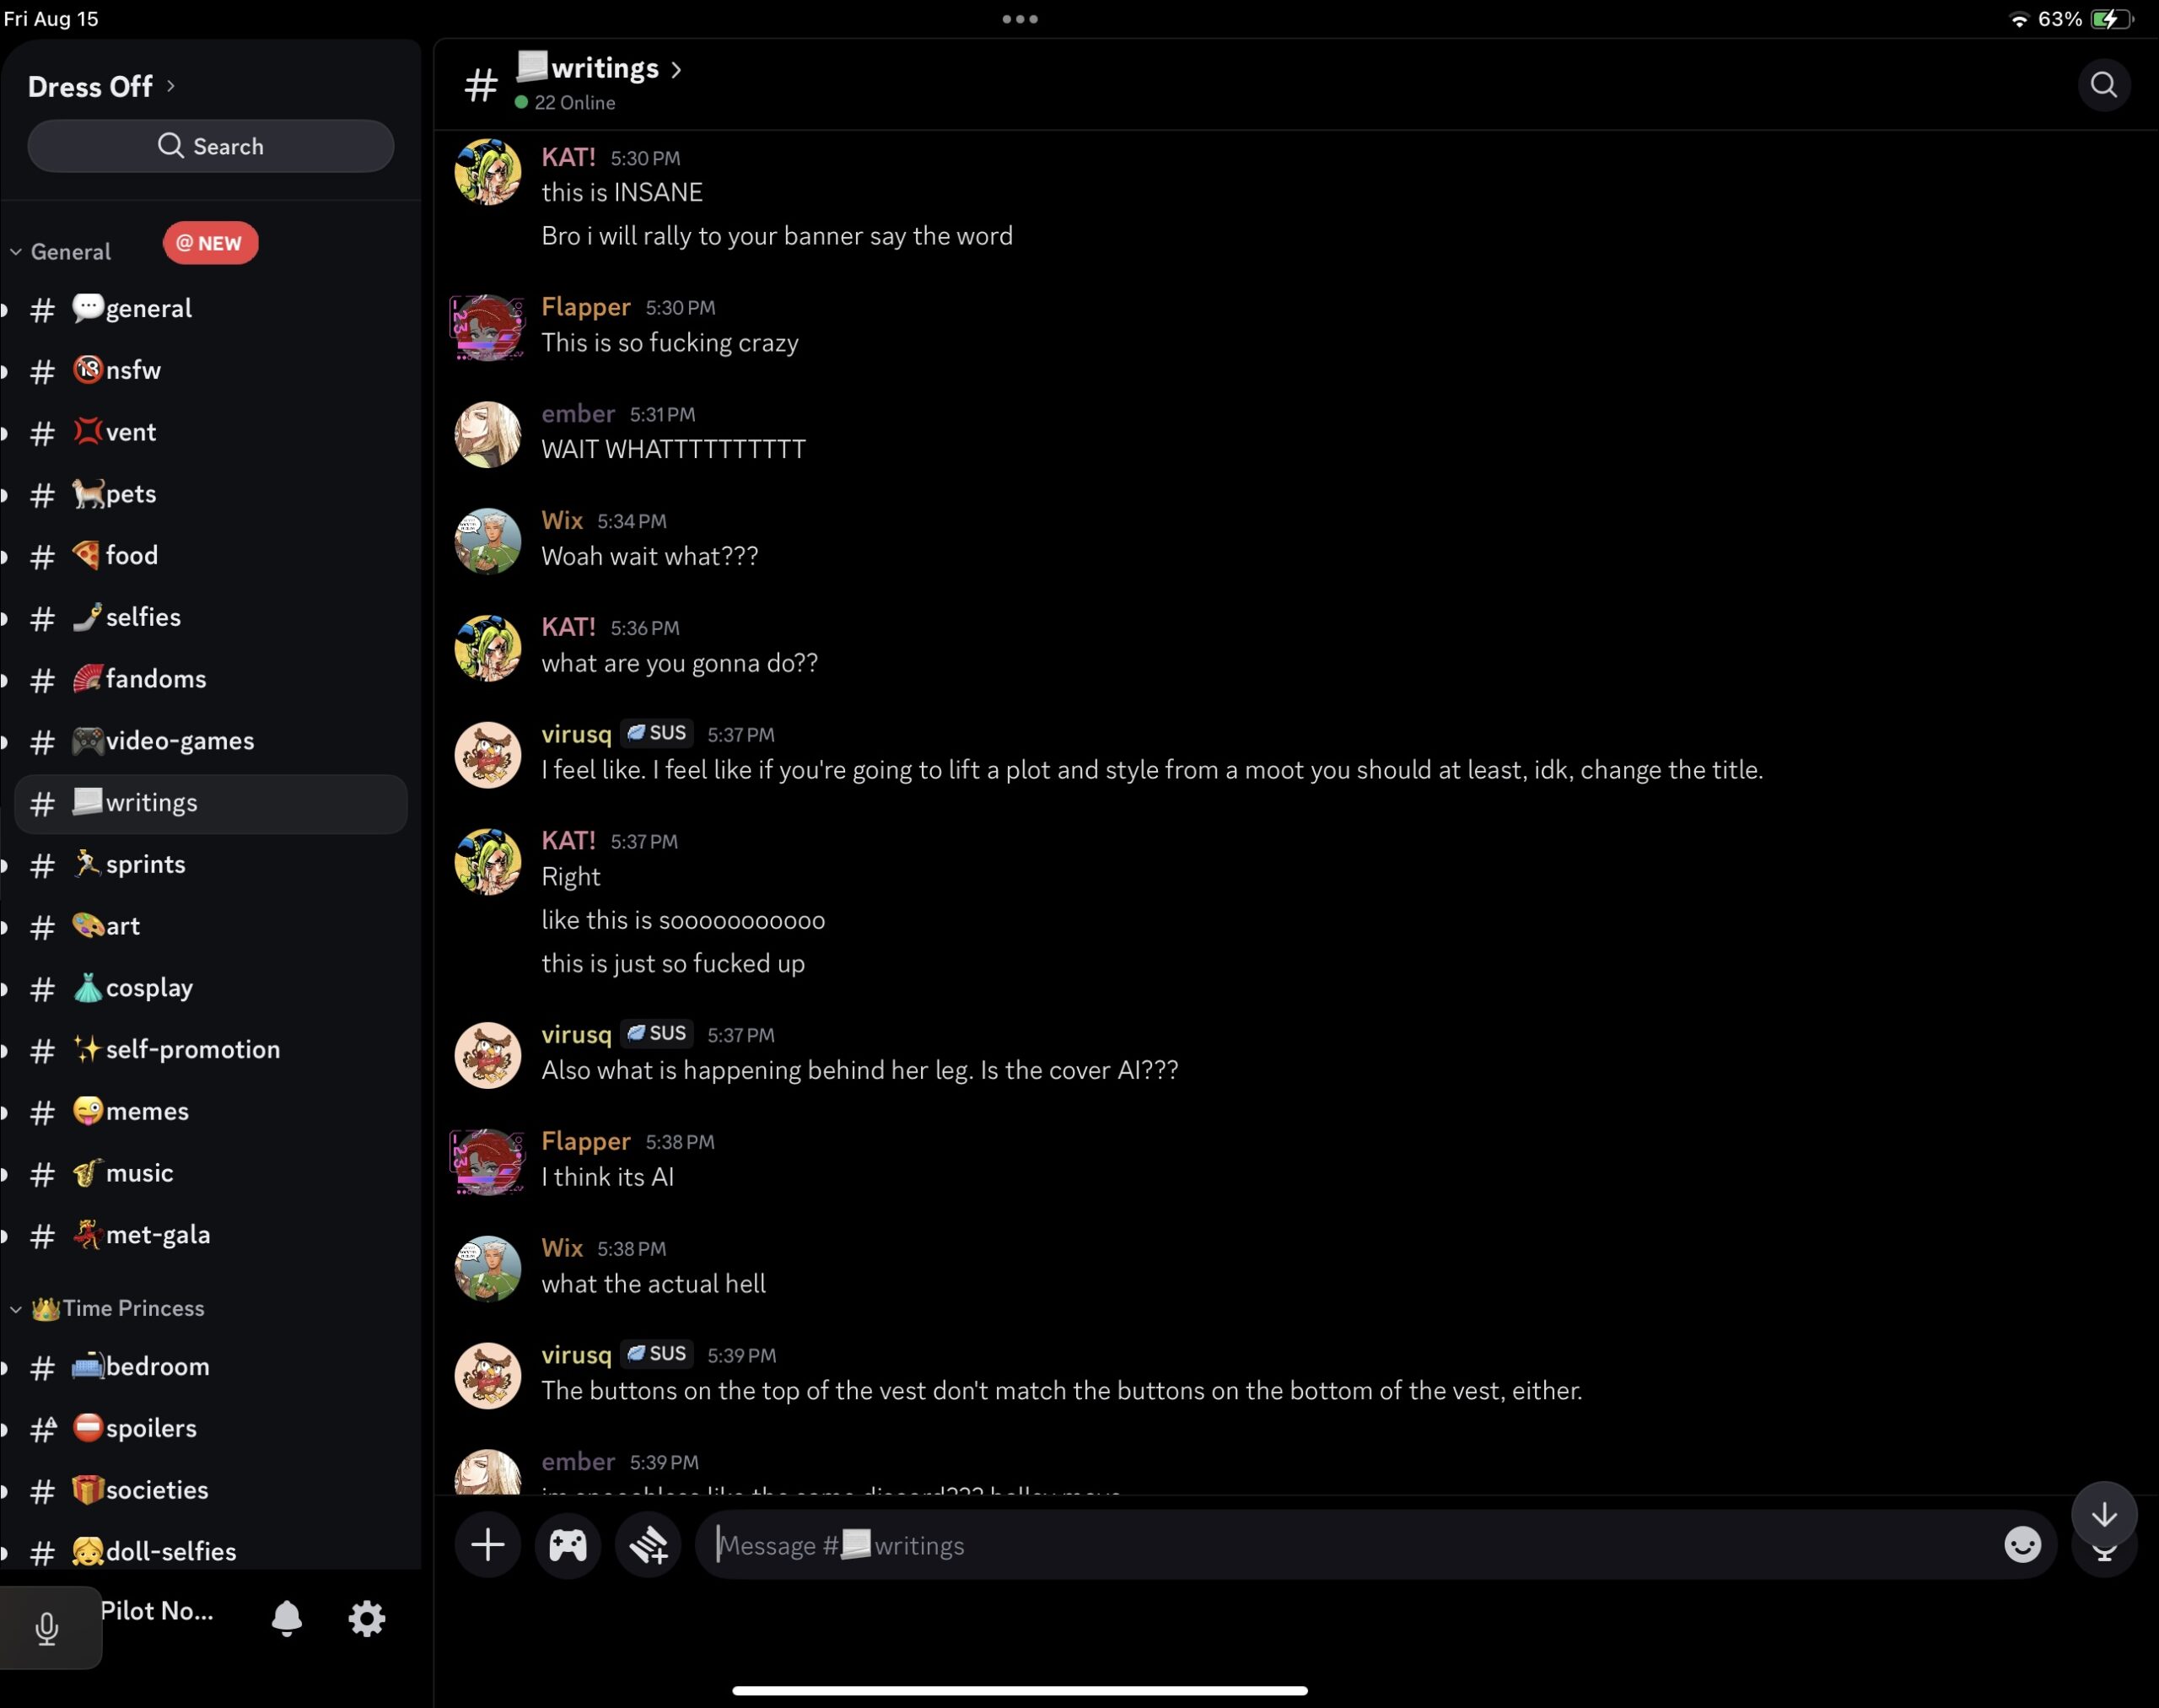Switch to the nsfw channel
The height and width of the screenshot is (1708, 2159).
[133, 370]
